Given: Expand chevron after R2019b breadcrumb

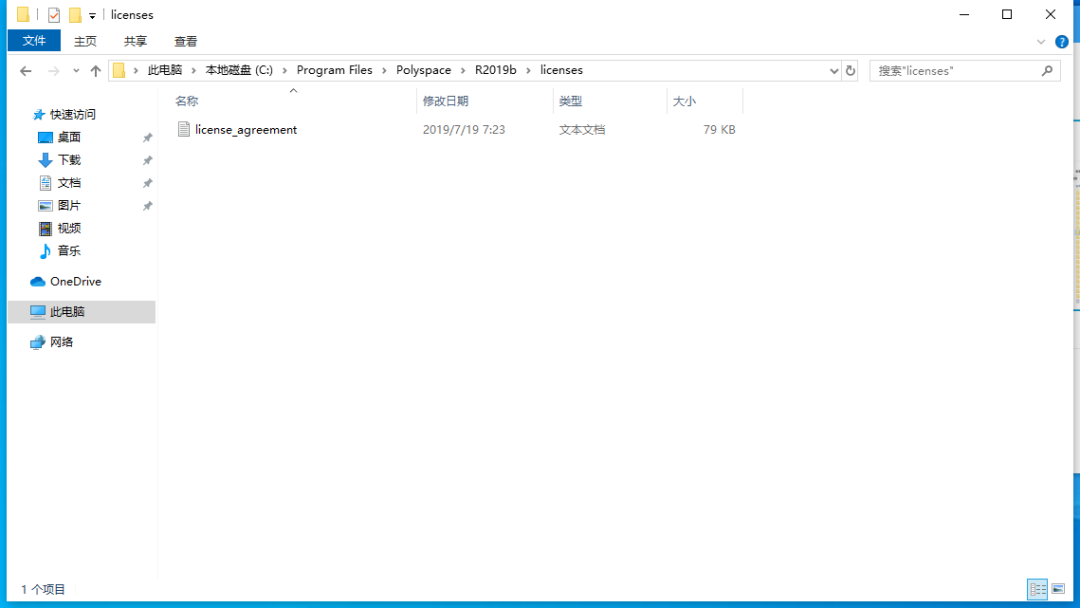Looking at the screenshot, I should click(x=528, y=70).
